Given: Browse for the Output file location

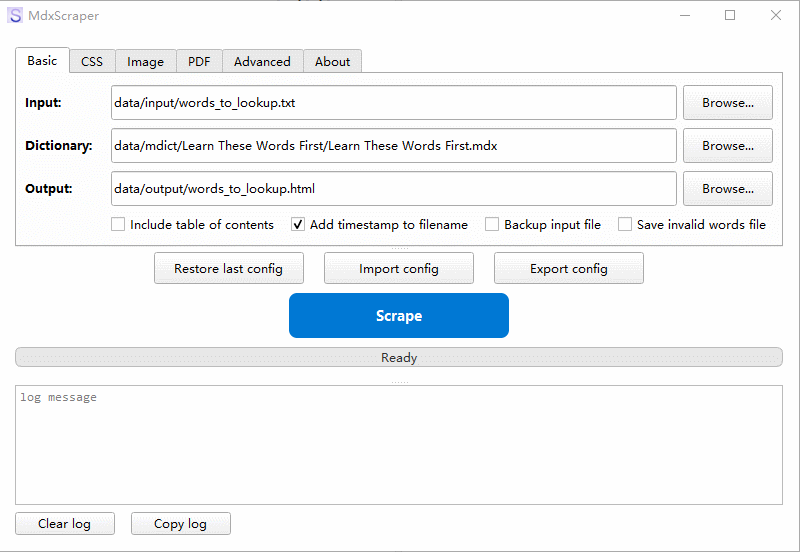Looking at the screenshot, I should 727,189.
